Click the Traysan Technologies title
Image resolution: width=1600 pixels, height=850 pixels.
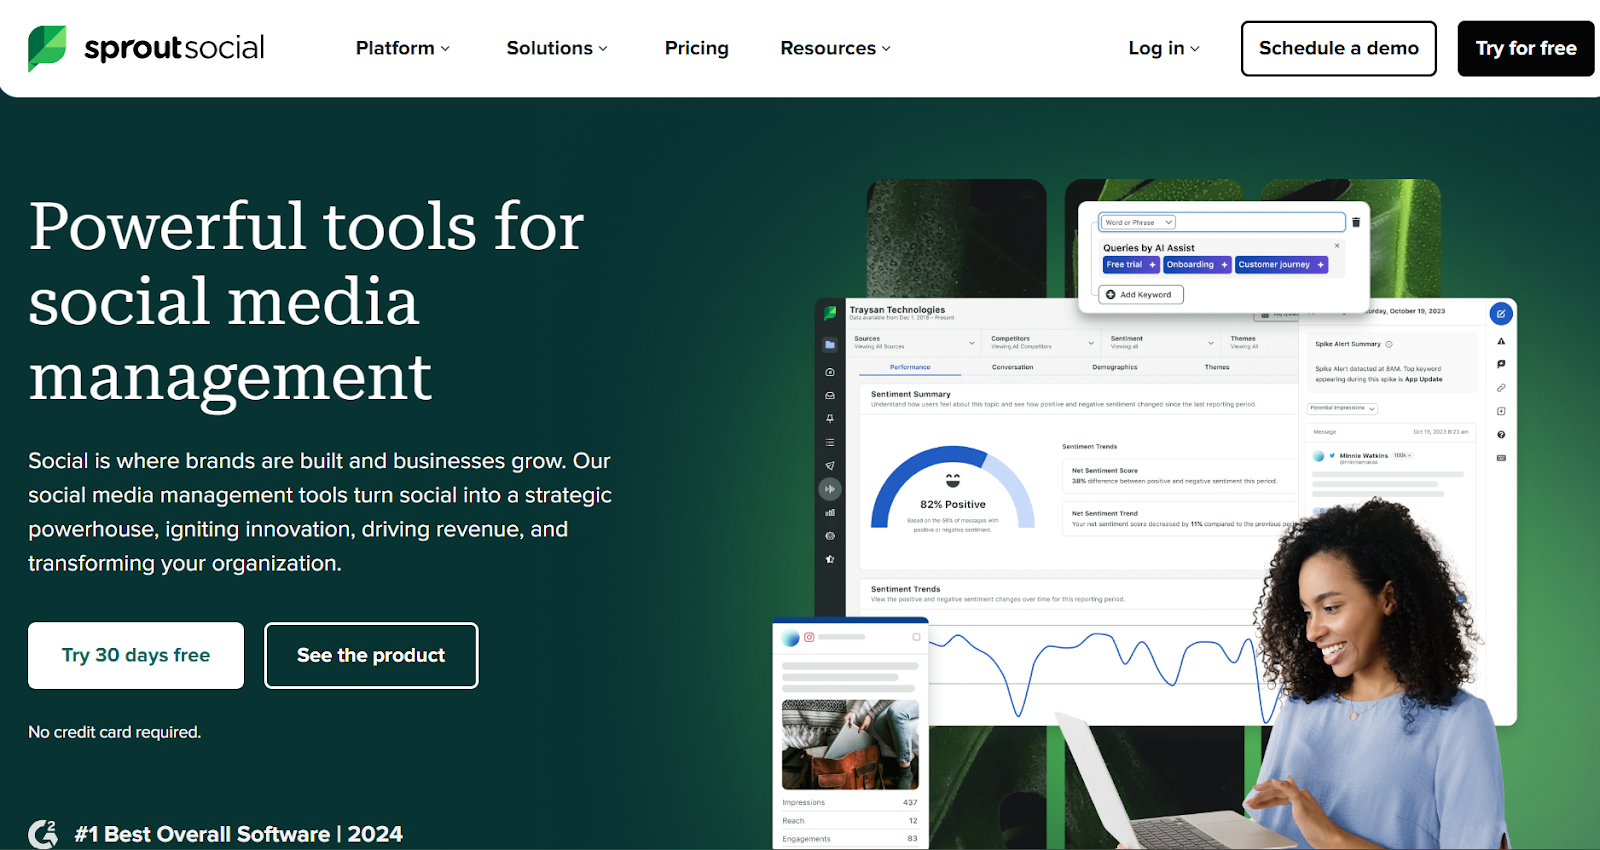tap(897, 310)
